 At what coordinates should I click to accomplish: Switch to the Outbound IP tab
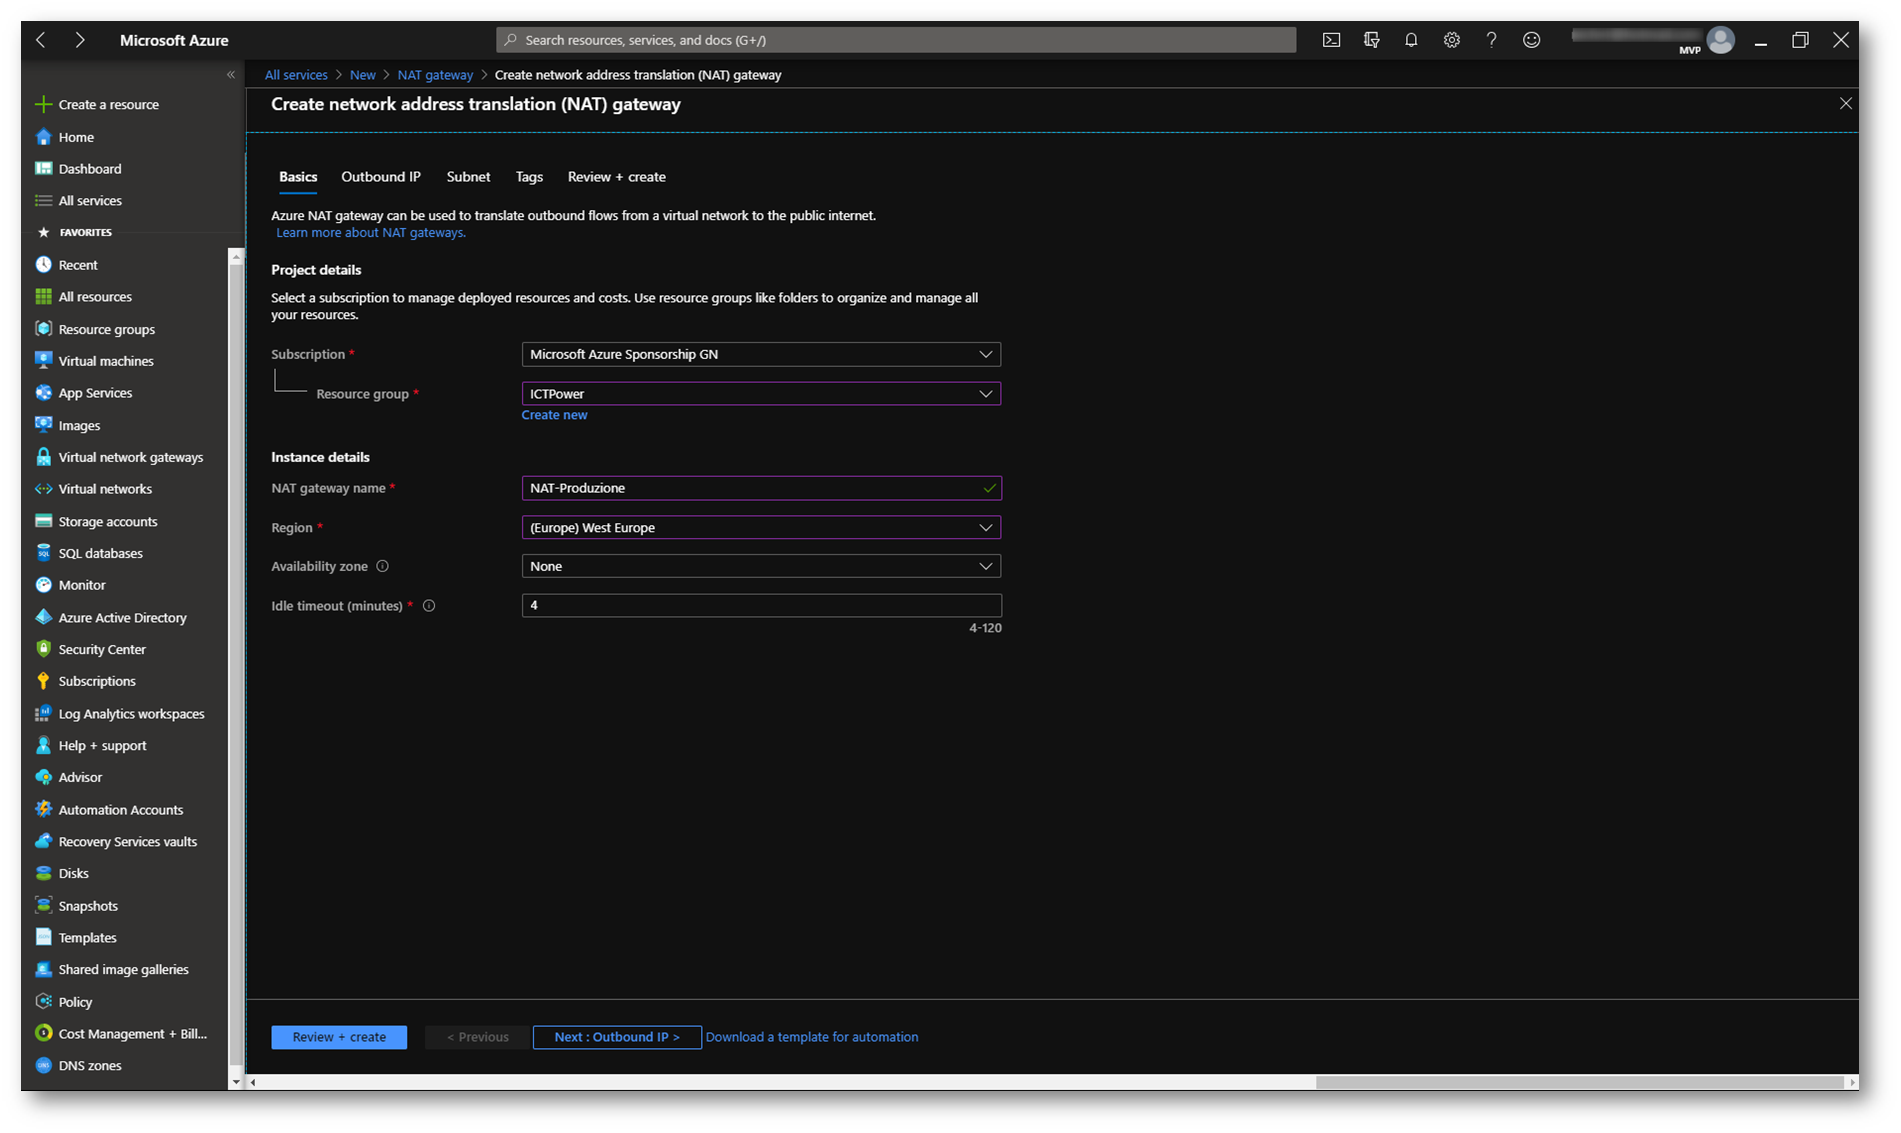click(x=381, y=177)
